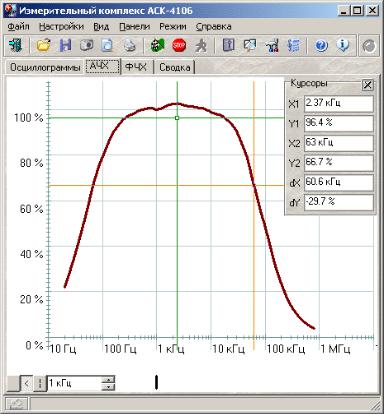This screenshot has width=384, height=414.
Task: Increase the 1 кГц value with up arrow
Action: click(x=108, y=379)
